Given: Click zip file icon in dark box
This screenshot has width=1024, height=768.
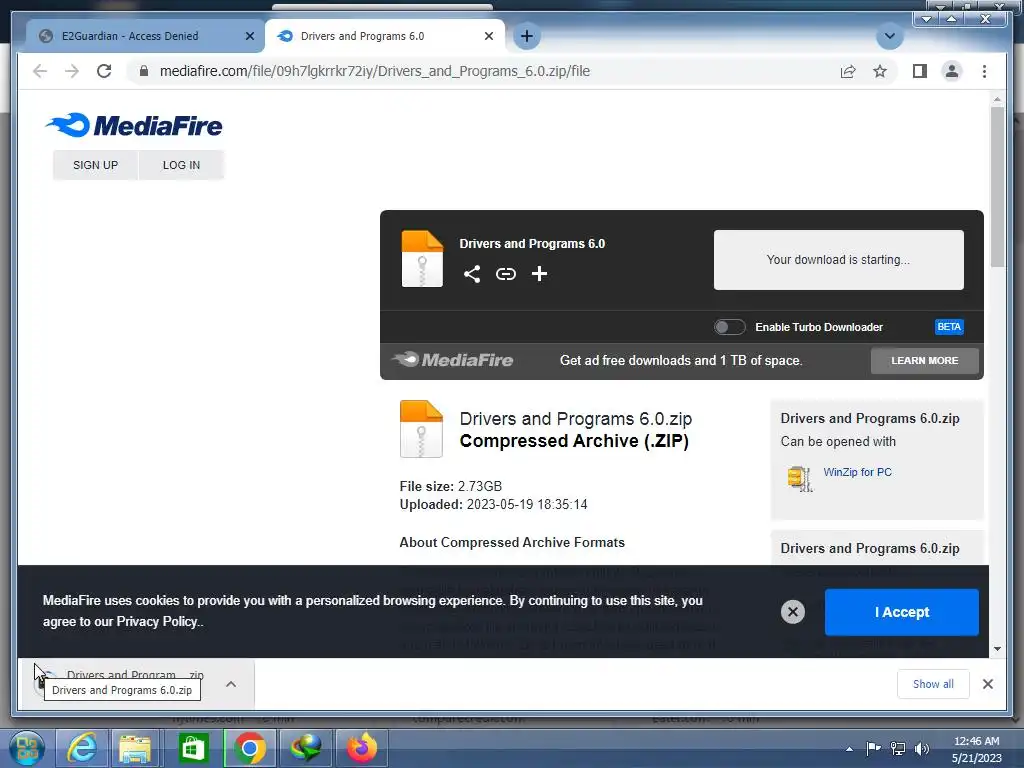Looking at the screenshot, I should click(x=422, y=259).
